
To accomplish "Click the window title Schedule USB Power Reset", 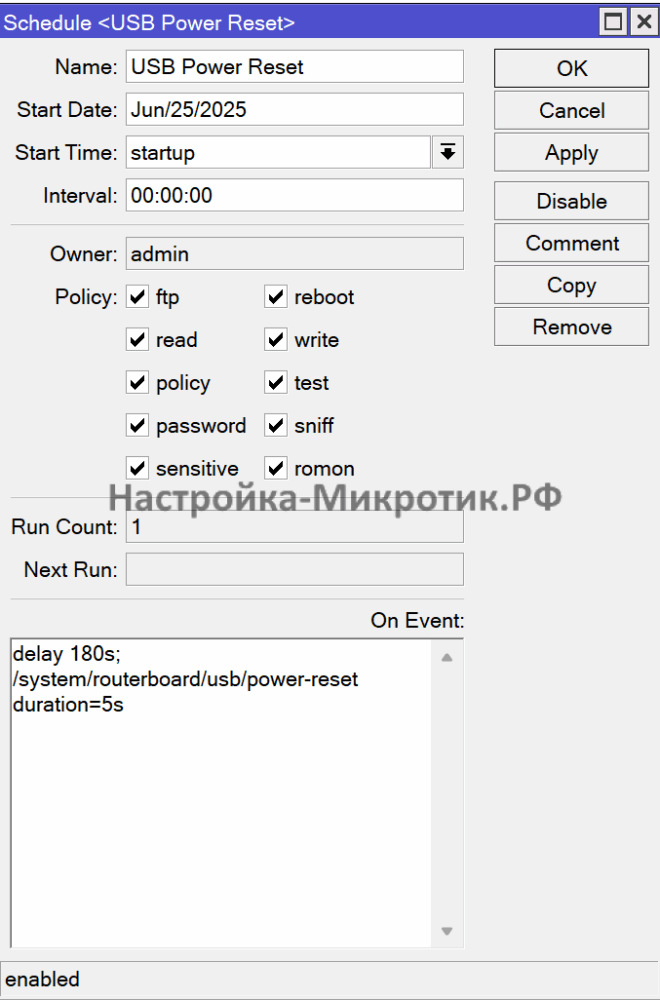I will point(149,23).
